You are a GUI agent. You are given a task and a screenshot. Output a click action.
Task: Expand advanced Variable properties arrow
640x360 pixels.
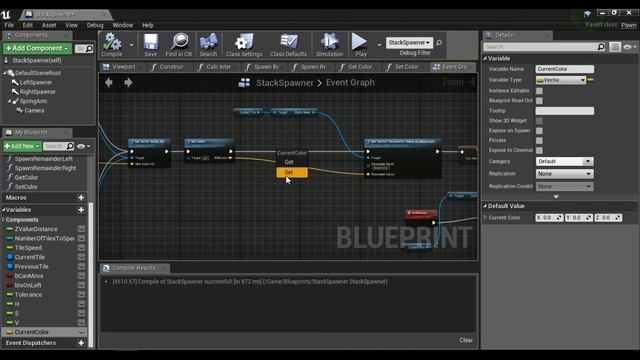(x=556, y=196)
